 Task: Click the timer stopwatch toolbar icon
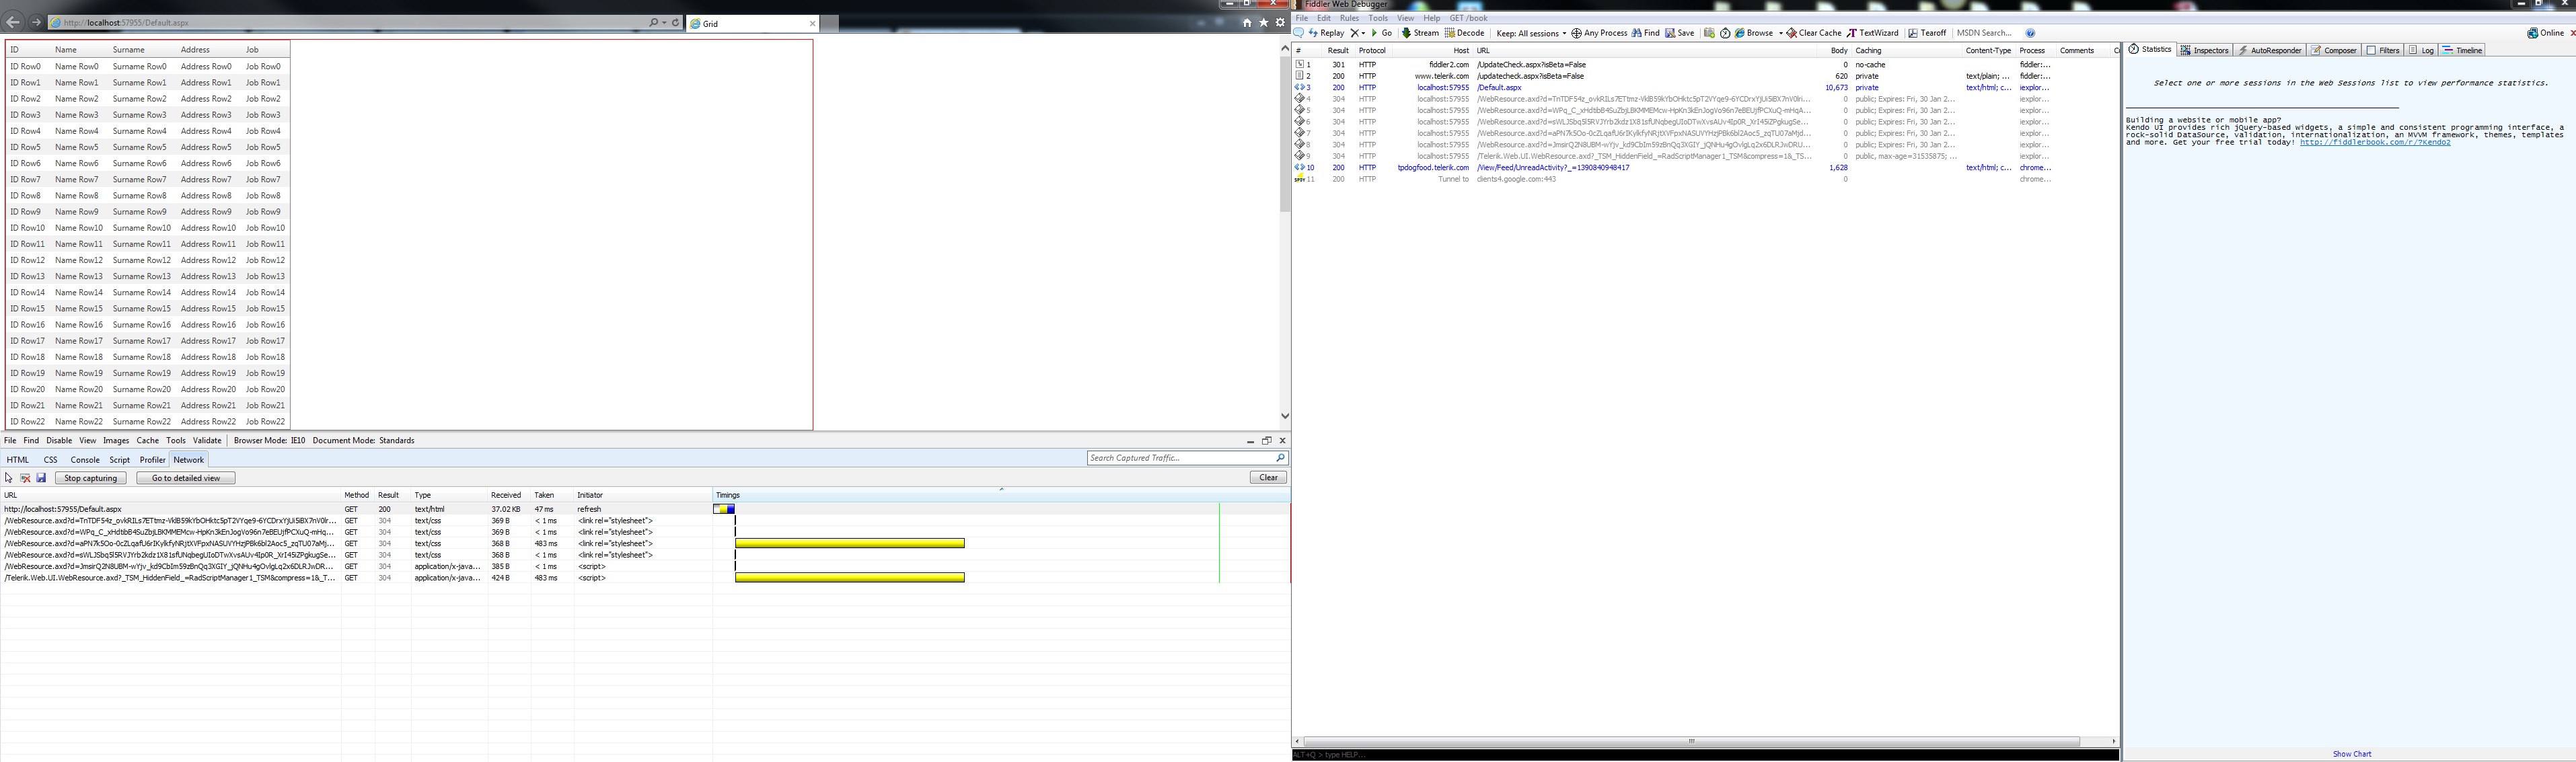(1725, 33)
